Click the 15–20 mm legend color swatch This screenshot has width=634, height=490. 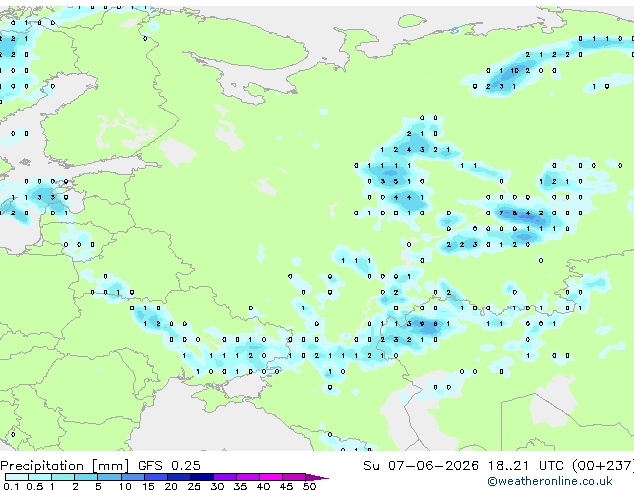pos(155,477)
